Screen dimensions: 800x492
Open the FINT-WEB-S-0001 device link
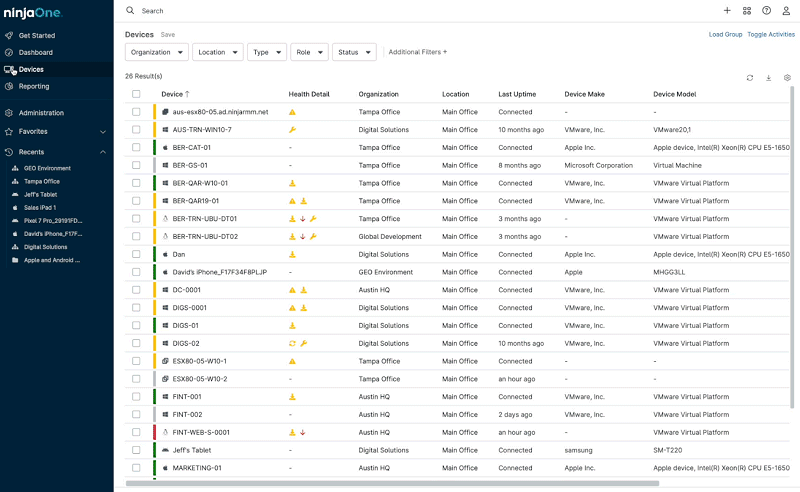[x=201, y=432]
